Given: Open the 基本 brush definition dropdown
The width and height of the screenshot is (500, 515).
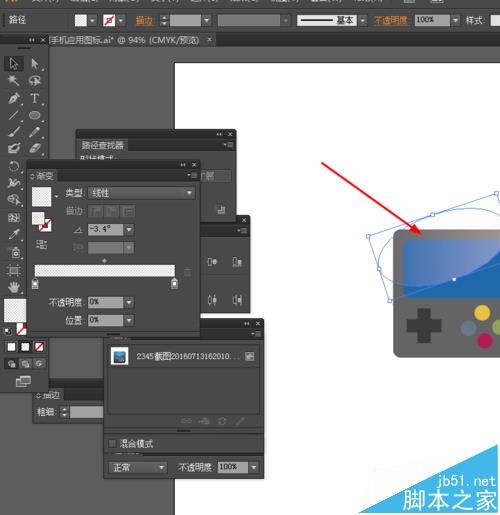Looking at the screenshot, I should (363, 20).
